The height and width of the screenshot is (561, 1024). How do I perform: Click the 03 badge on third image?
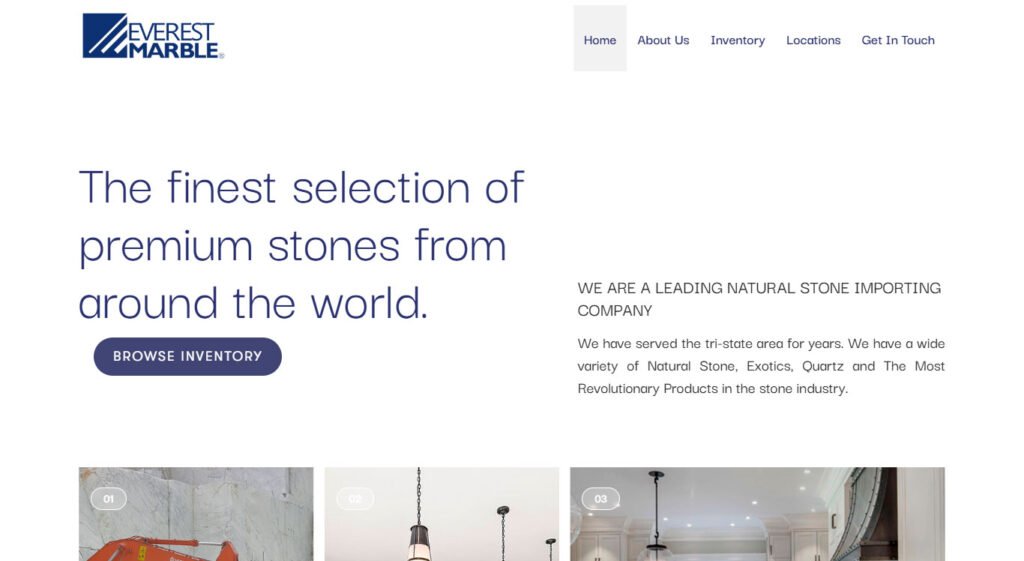(600, 498)
